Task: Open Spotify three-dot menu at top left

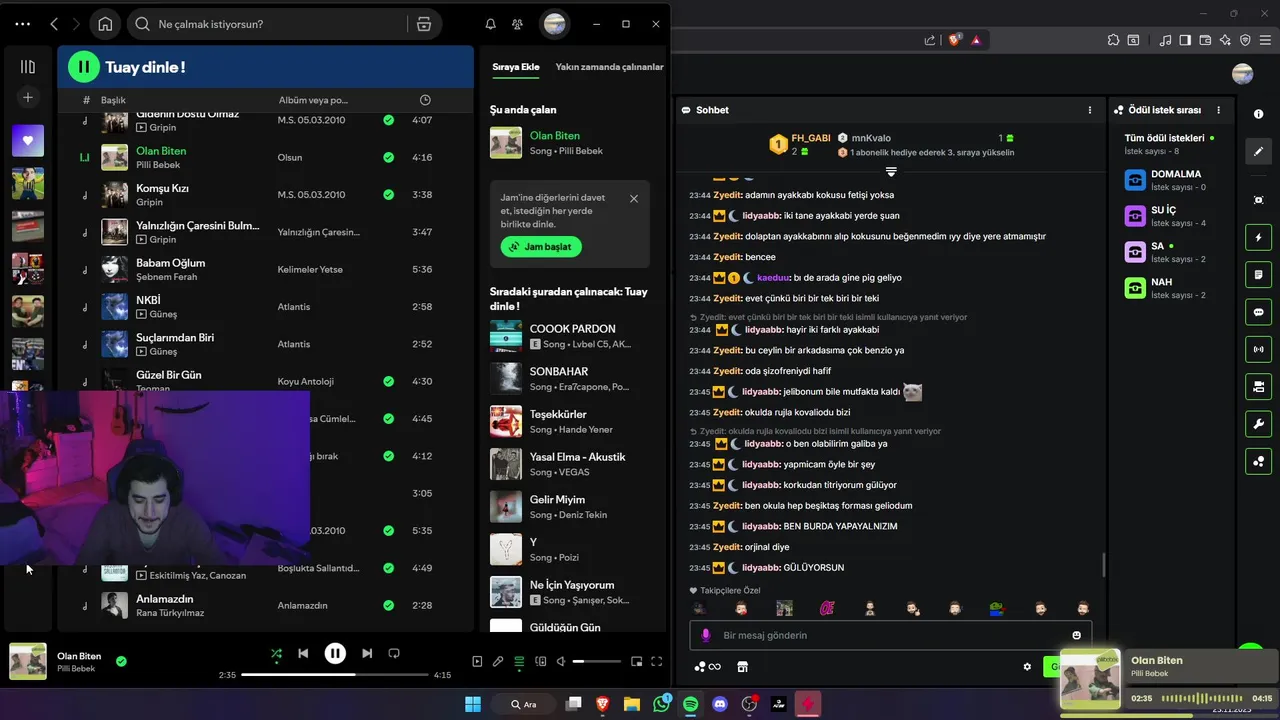Action: (22, 24)
